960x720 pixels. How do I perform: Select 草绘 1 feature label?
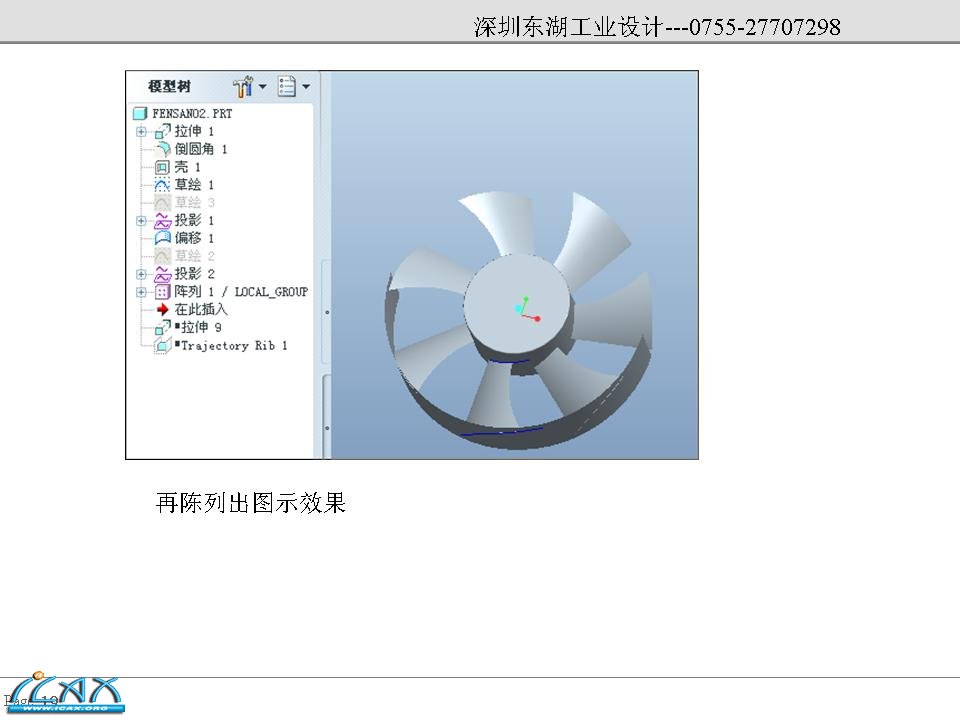194,185
